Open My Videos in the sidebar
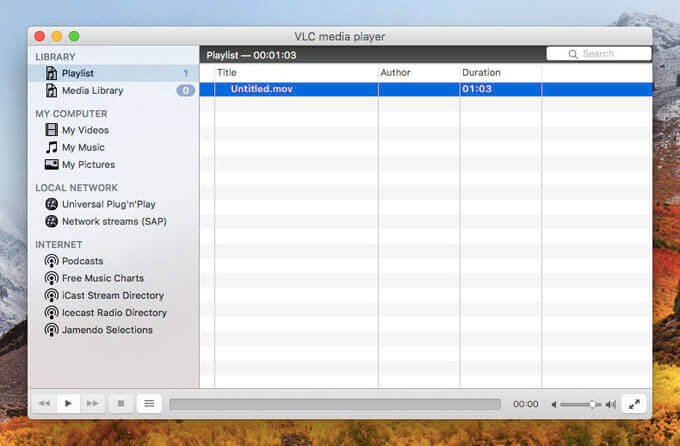680x446 pixels. (x=113, y=130)
